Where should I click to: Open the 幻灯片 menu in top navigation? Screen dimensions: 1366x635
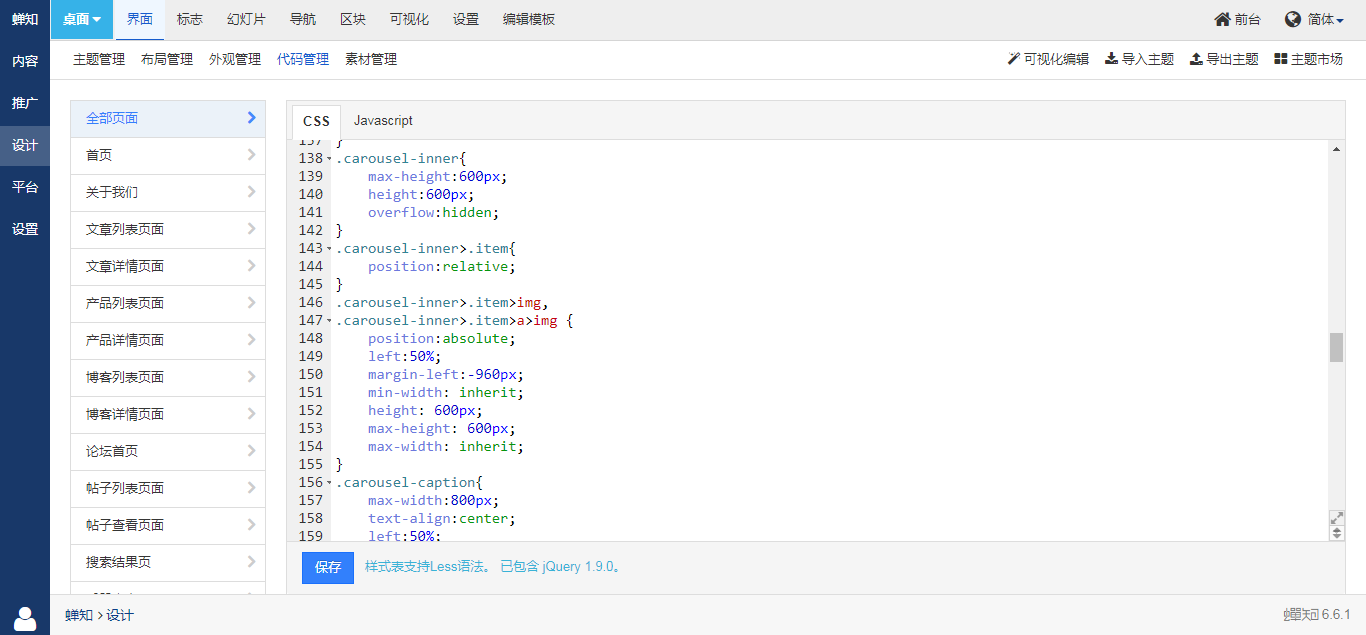[246, 20]
